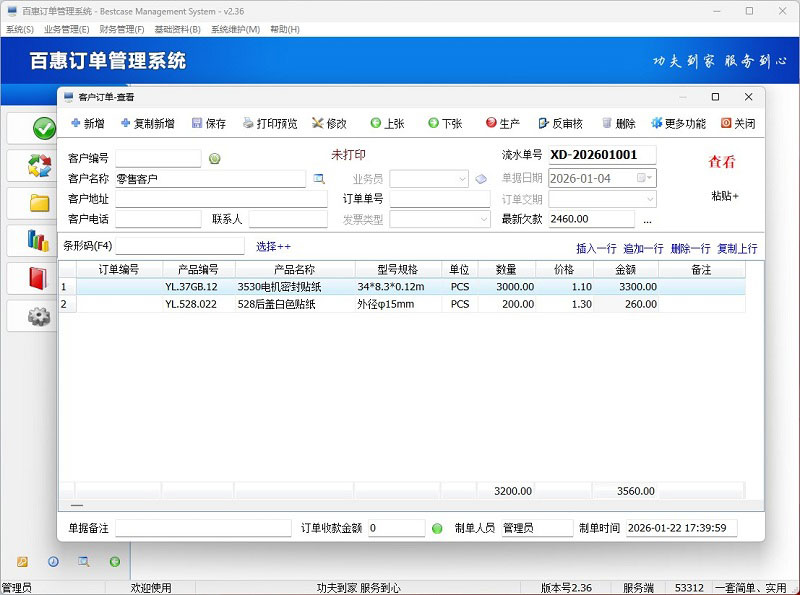
Task: Click the 条形码(F4) barcode input field
Action: pyautogui.click(x=180, y=246)
